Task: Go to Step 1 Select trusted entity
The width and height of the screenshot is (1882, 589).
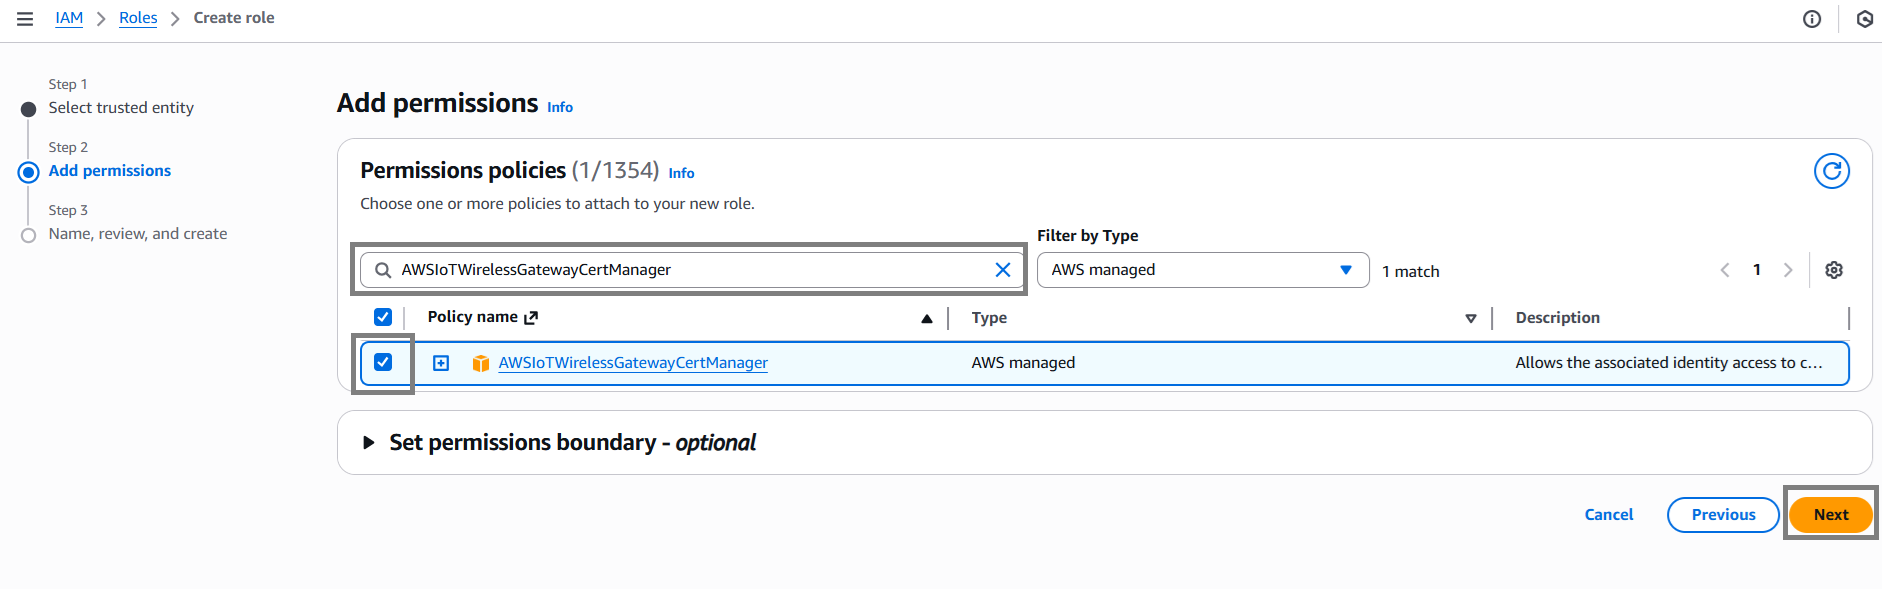Action: pyautogui.click(x=121, y=108)
